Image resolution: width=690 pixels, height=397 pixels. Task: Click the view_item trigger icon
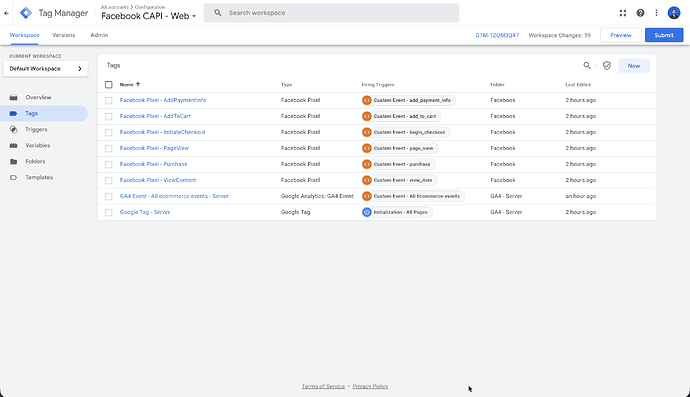click(x=367, y=180)
